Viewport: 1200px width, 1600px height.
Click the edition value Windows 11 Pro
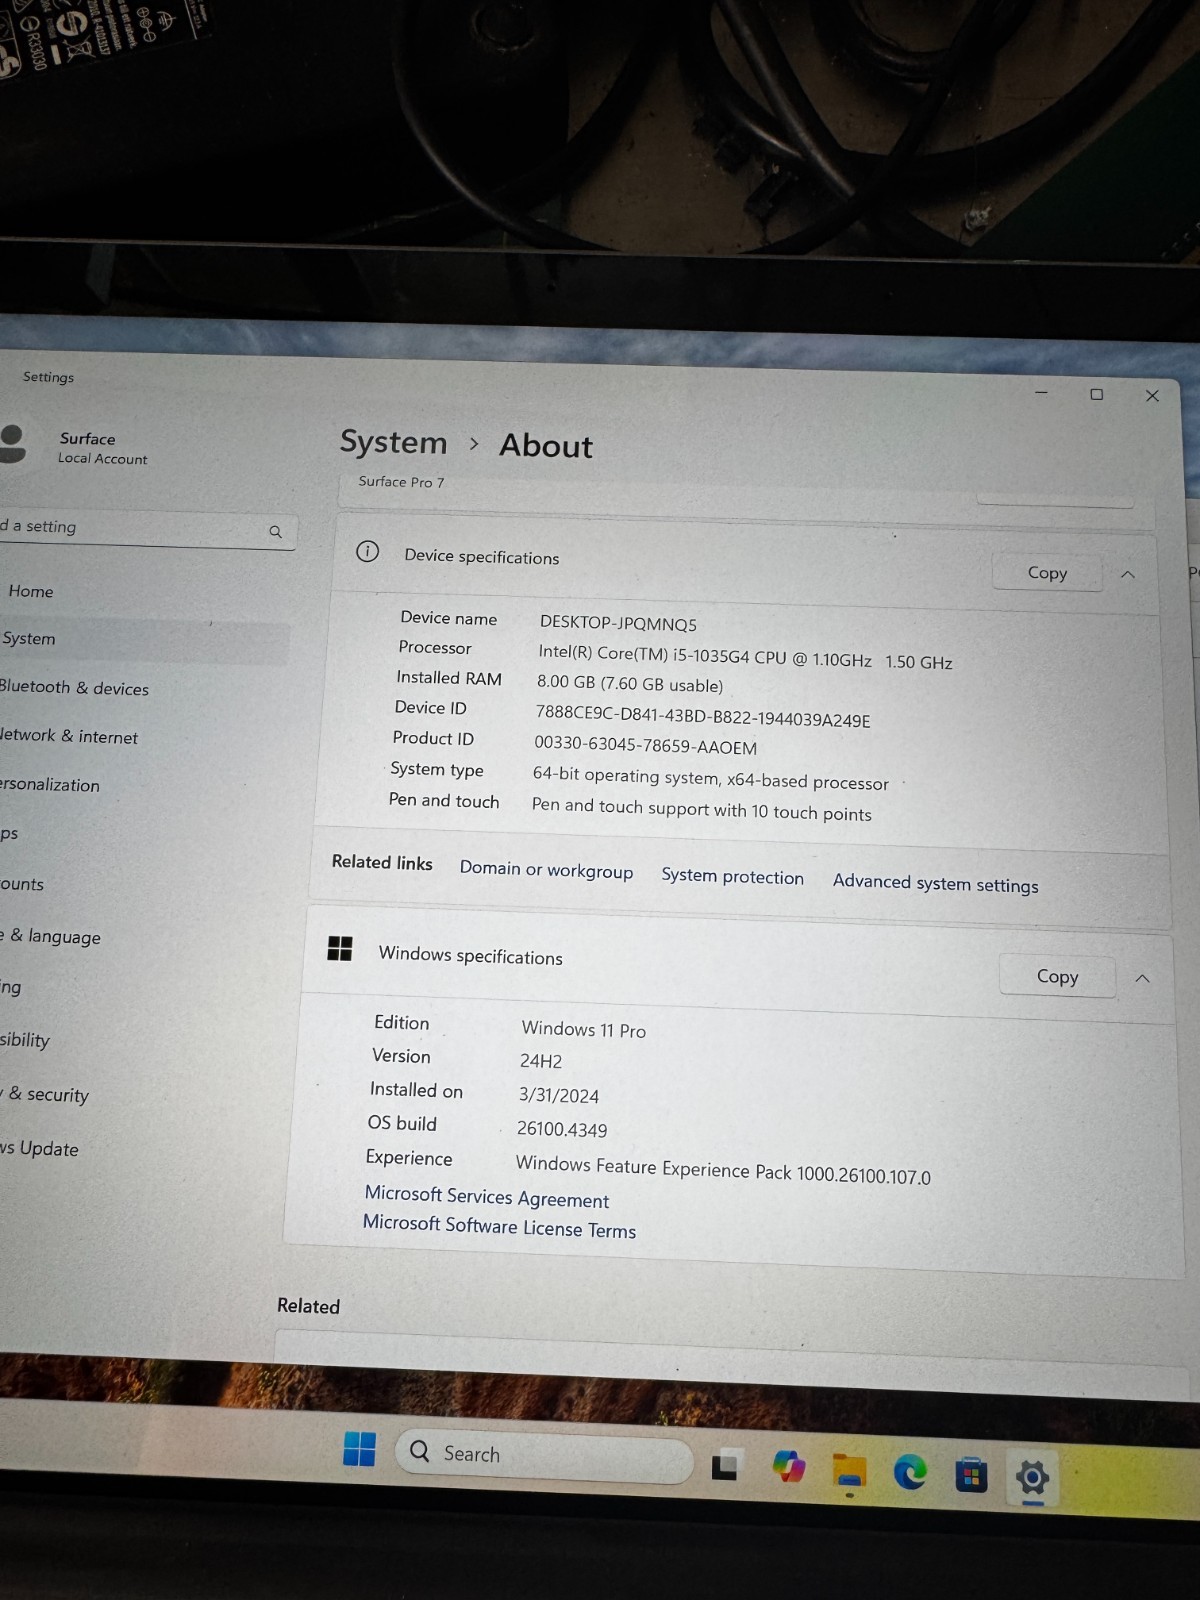click(583, 1029)
